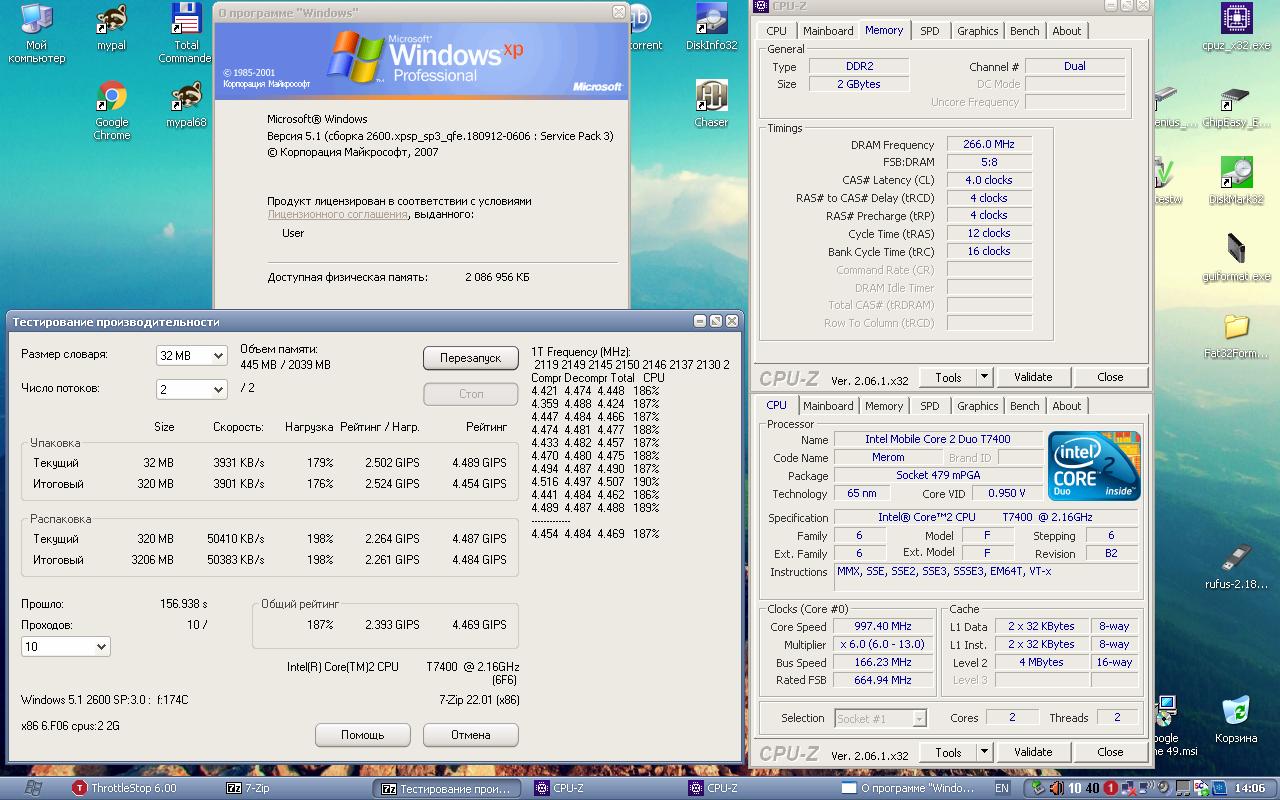The height and width of the screenshot is (800, 1280).
Task: Click the EN language indicator
Action: 1002,788
